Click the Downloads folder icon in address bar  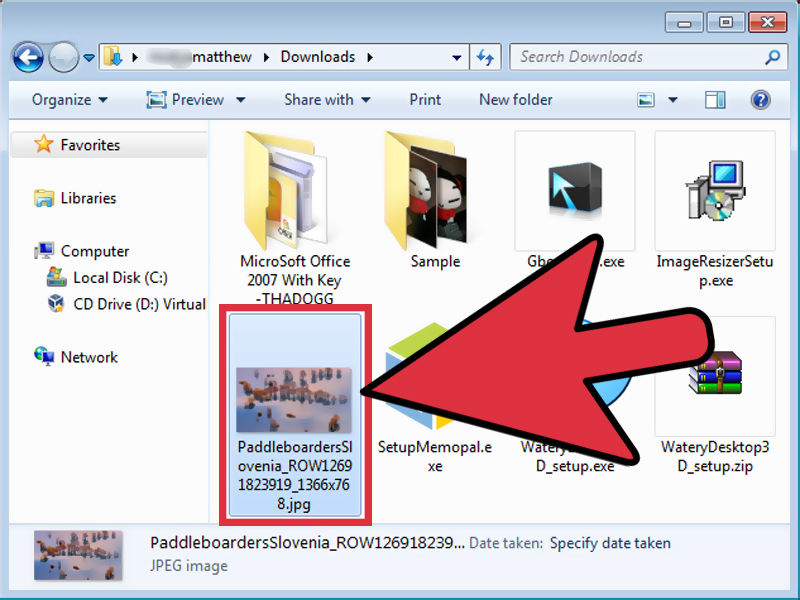112,57
